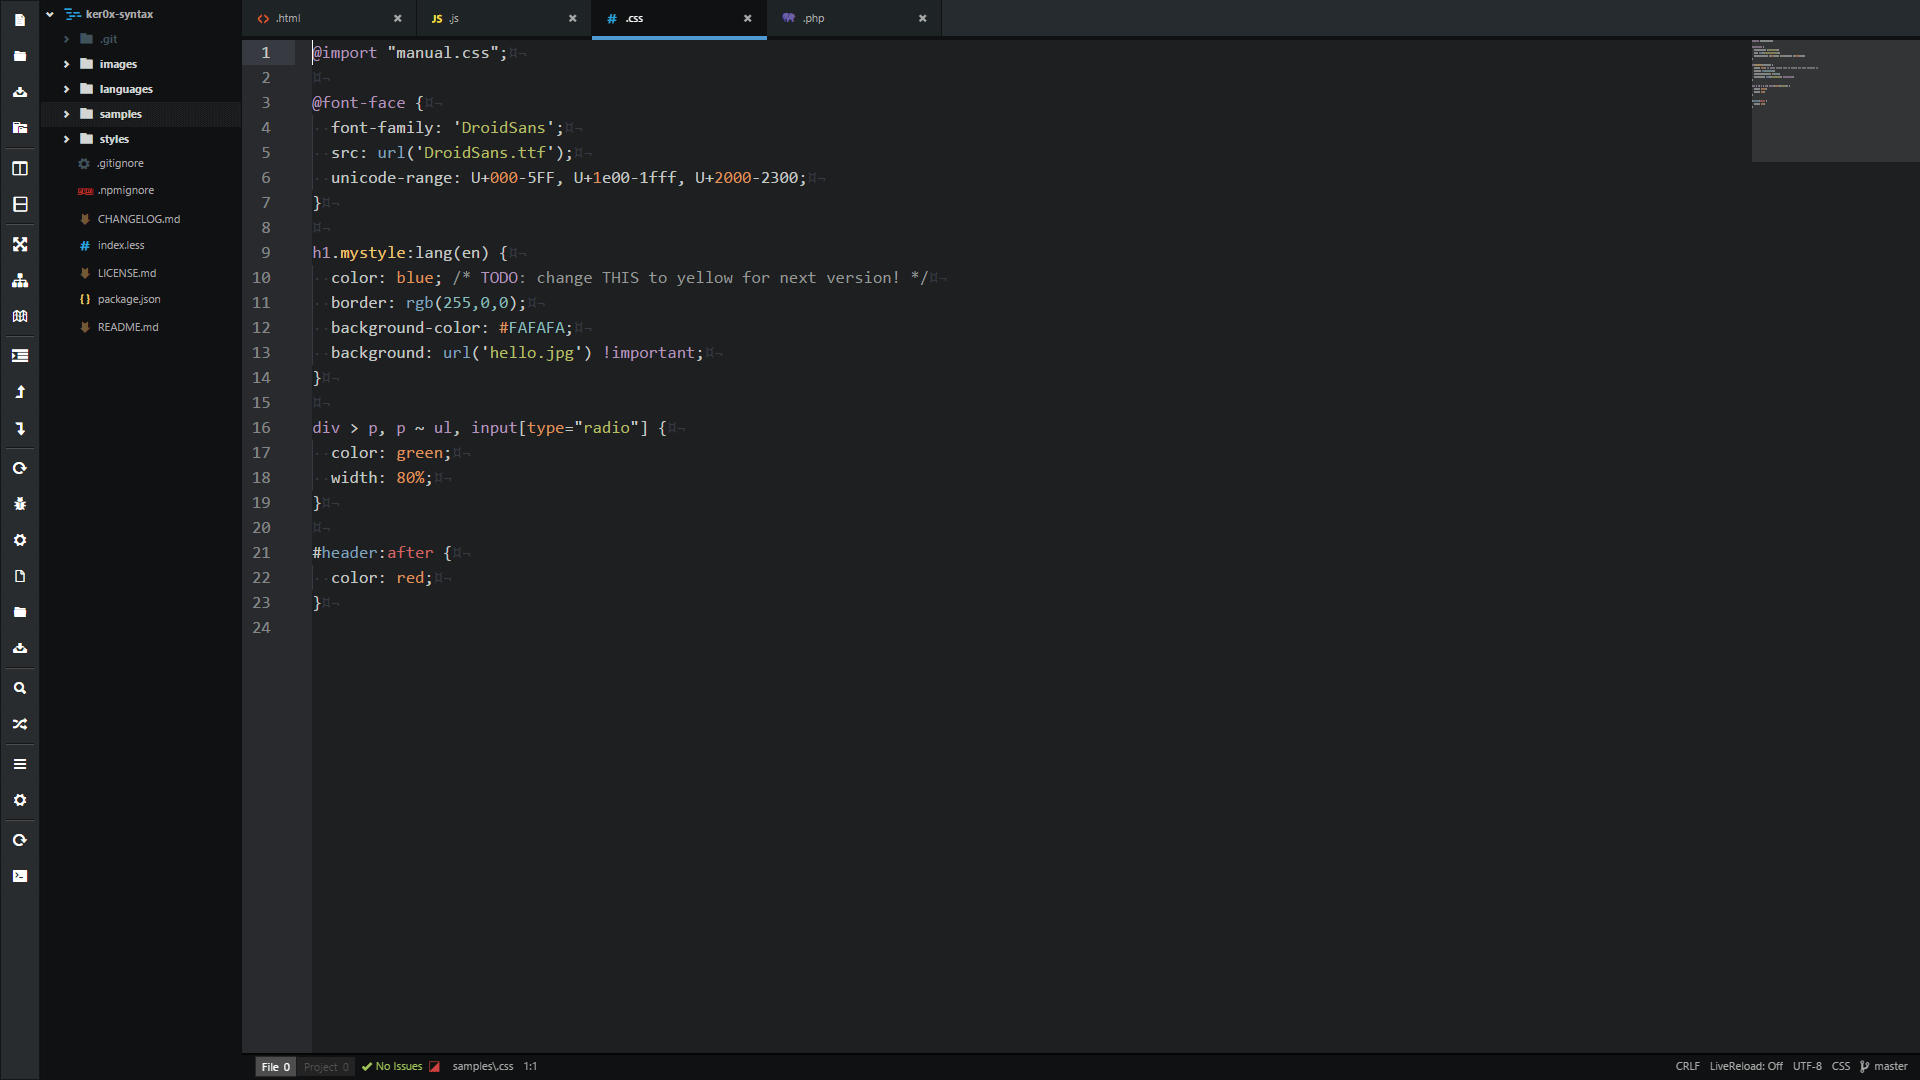Click the refresh icon above the terminal icon
The width and height of the screenshot is (1920, 1080).
coord(20,840)
